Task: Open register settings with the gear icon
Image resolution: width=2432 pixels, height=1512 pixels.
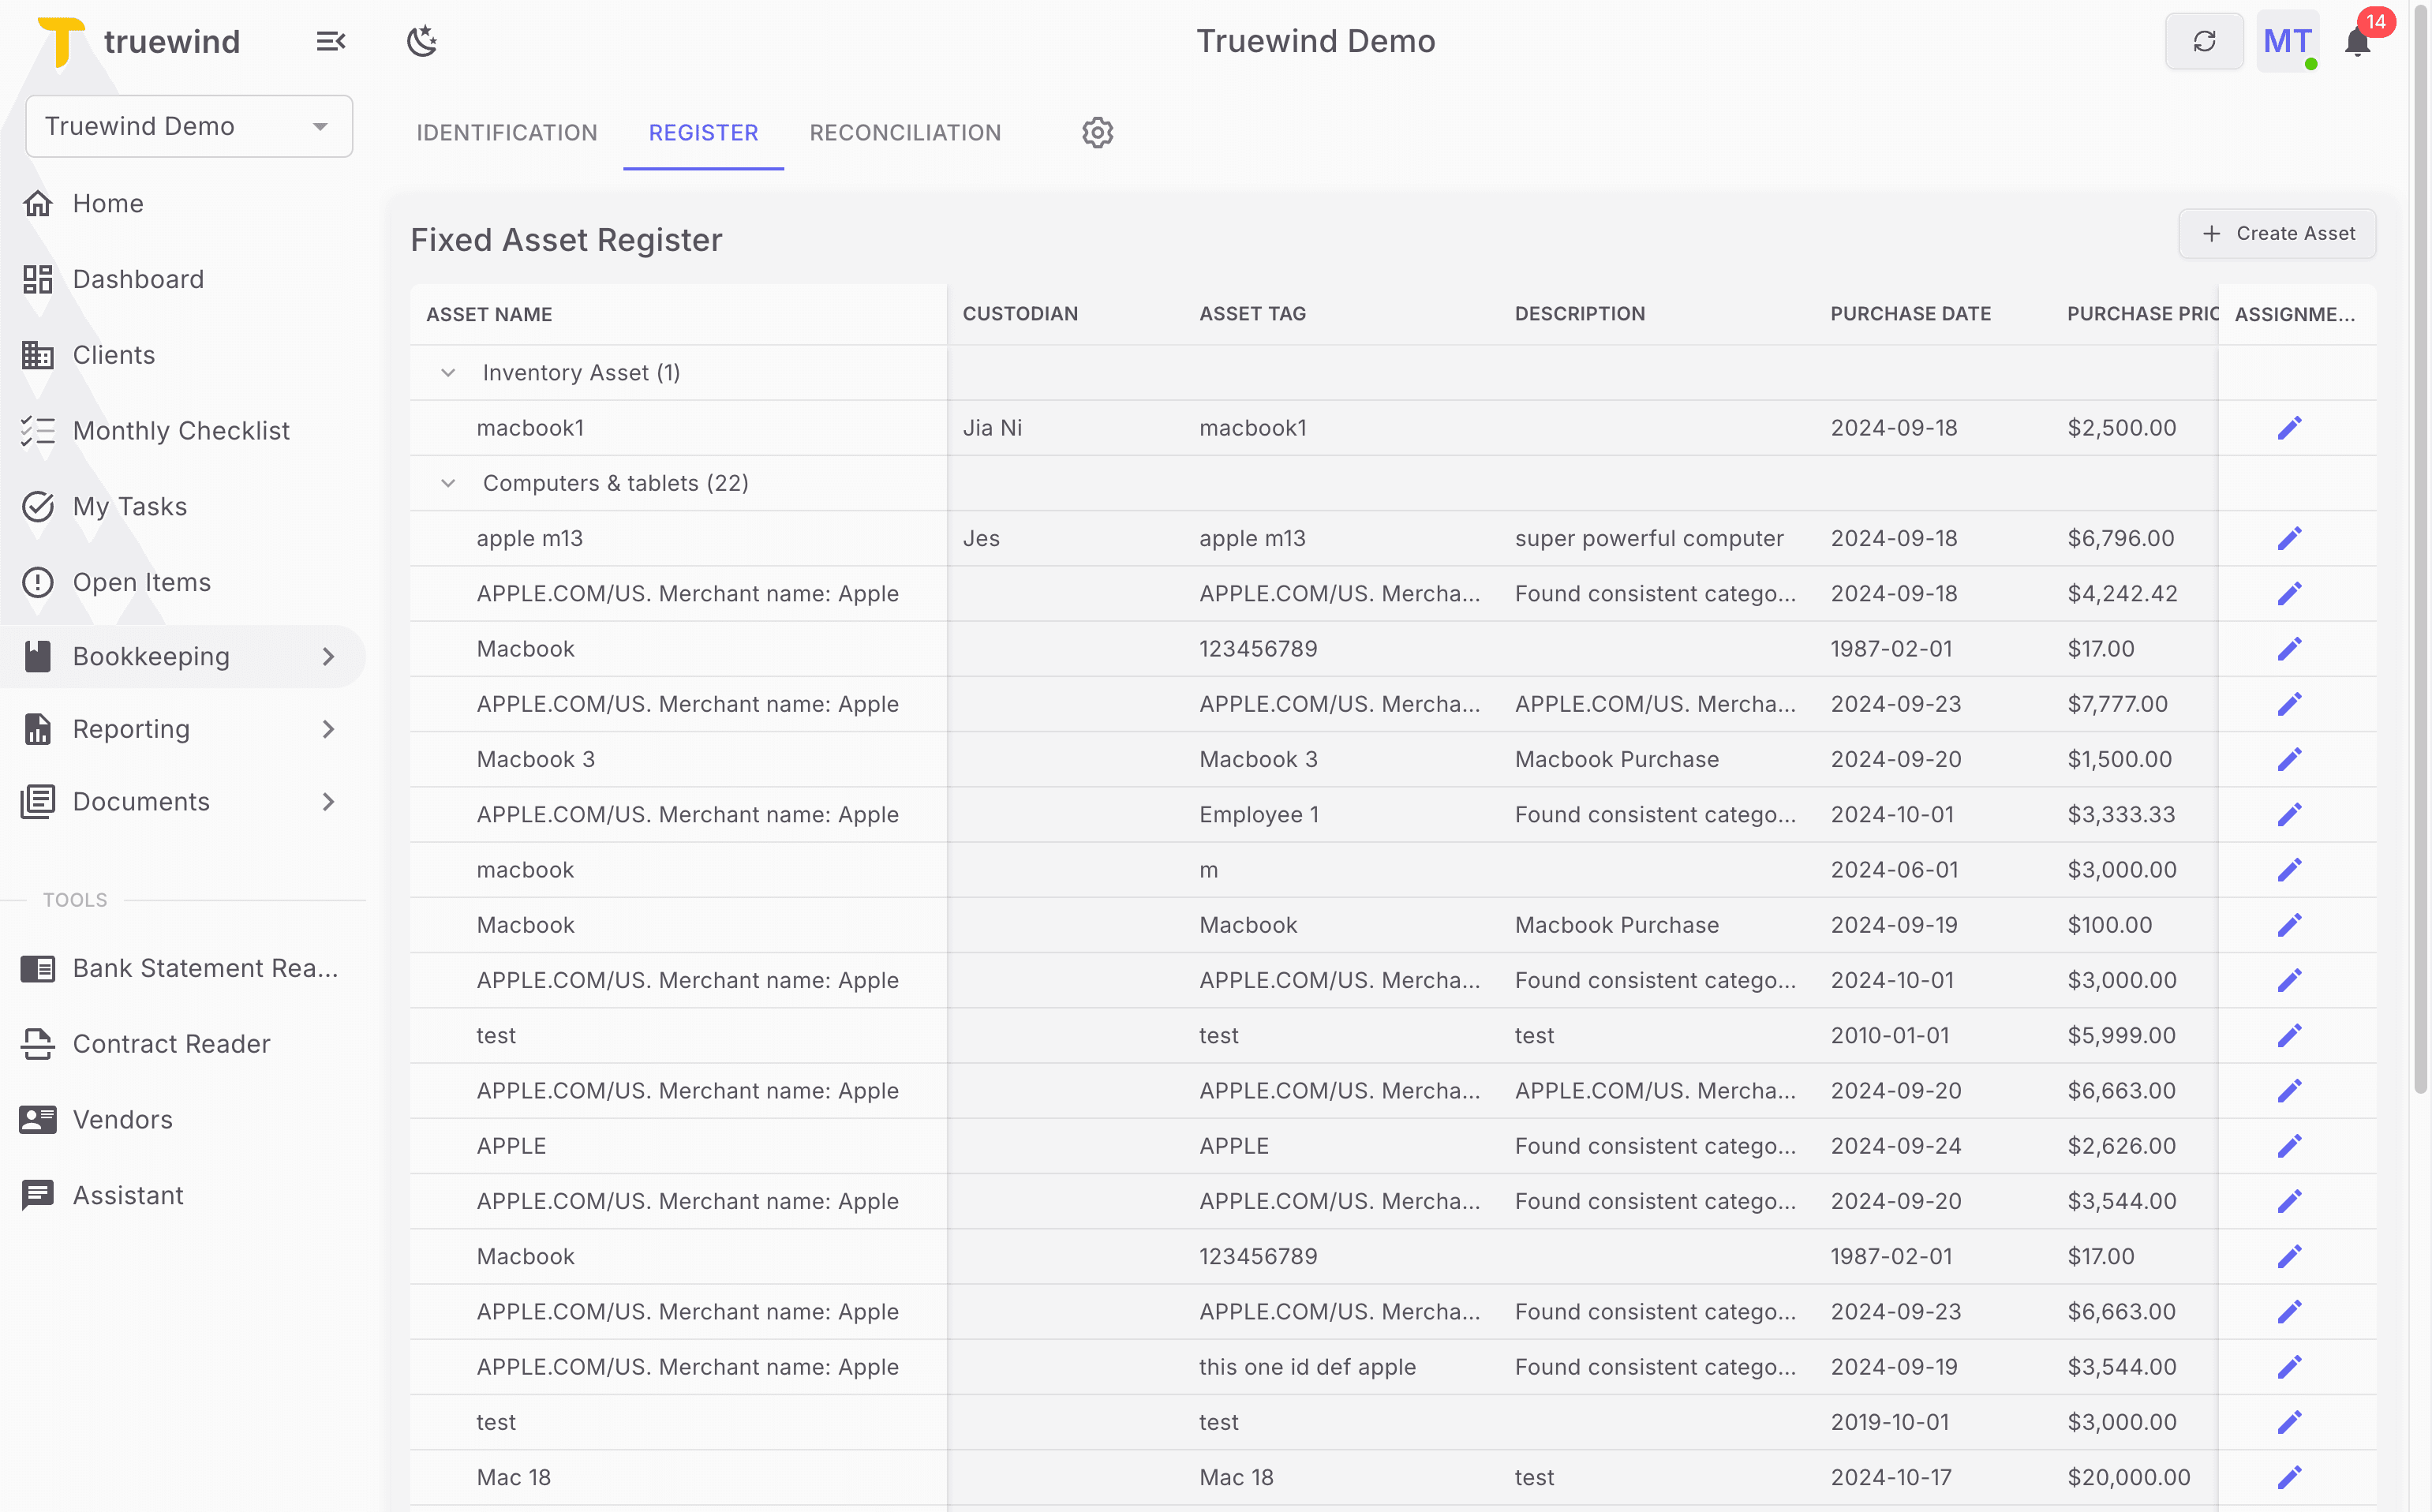Action: point(1097,132)
